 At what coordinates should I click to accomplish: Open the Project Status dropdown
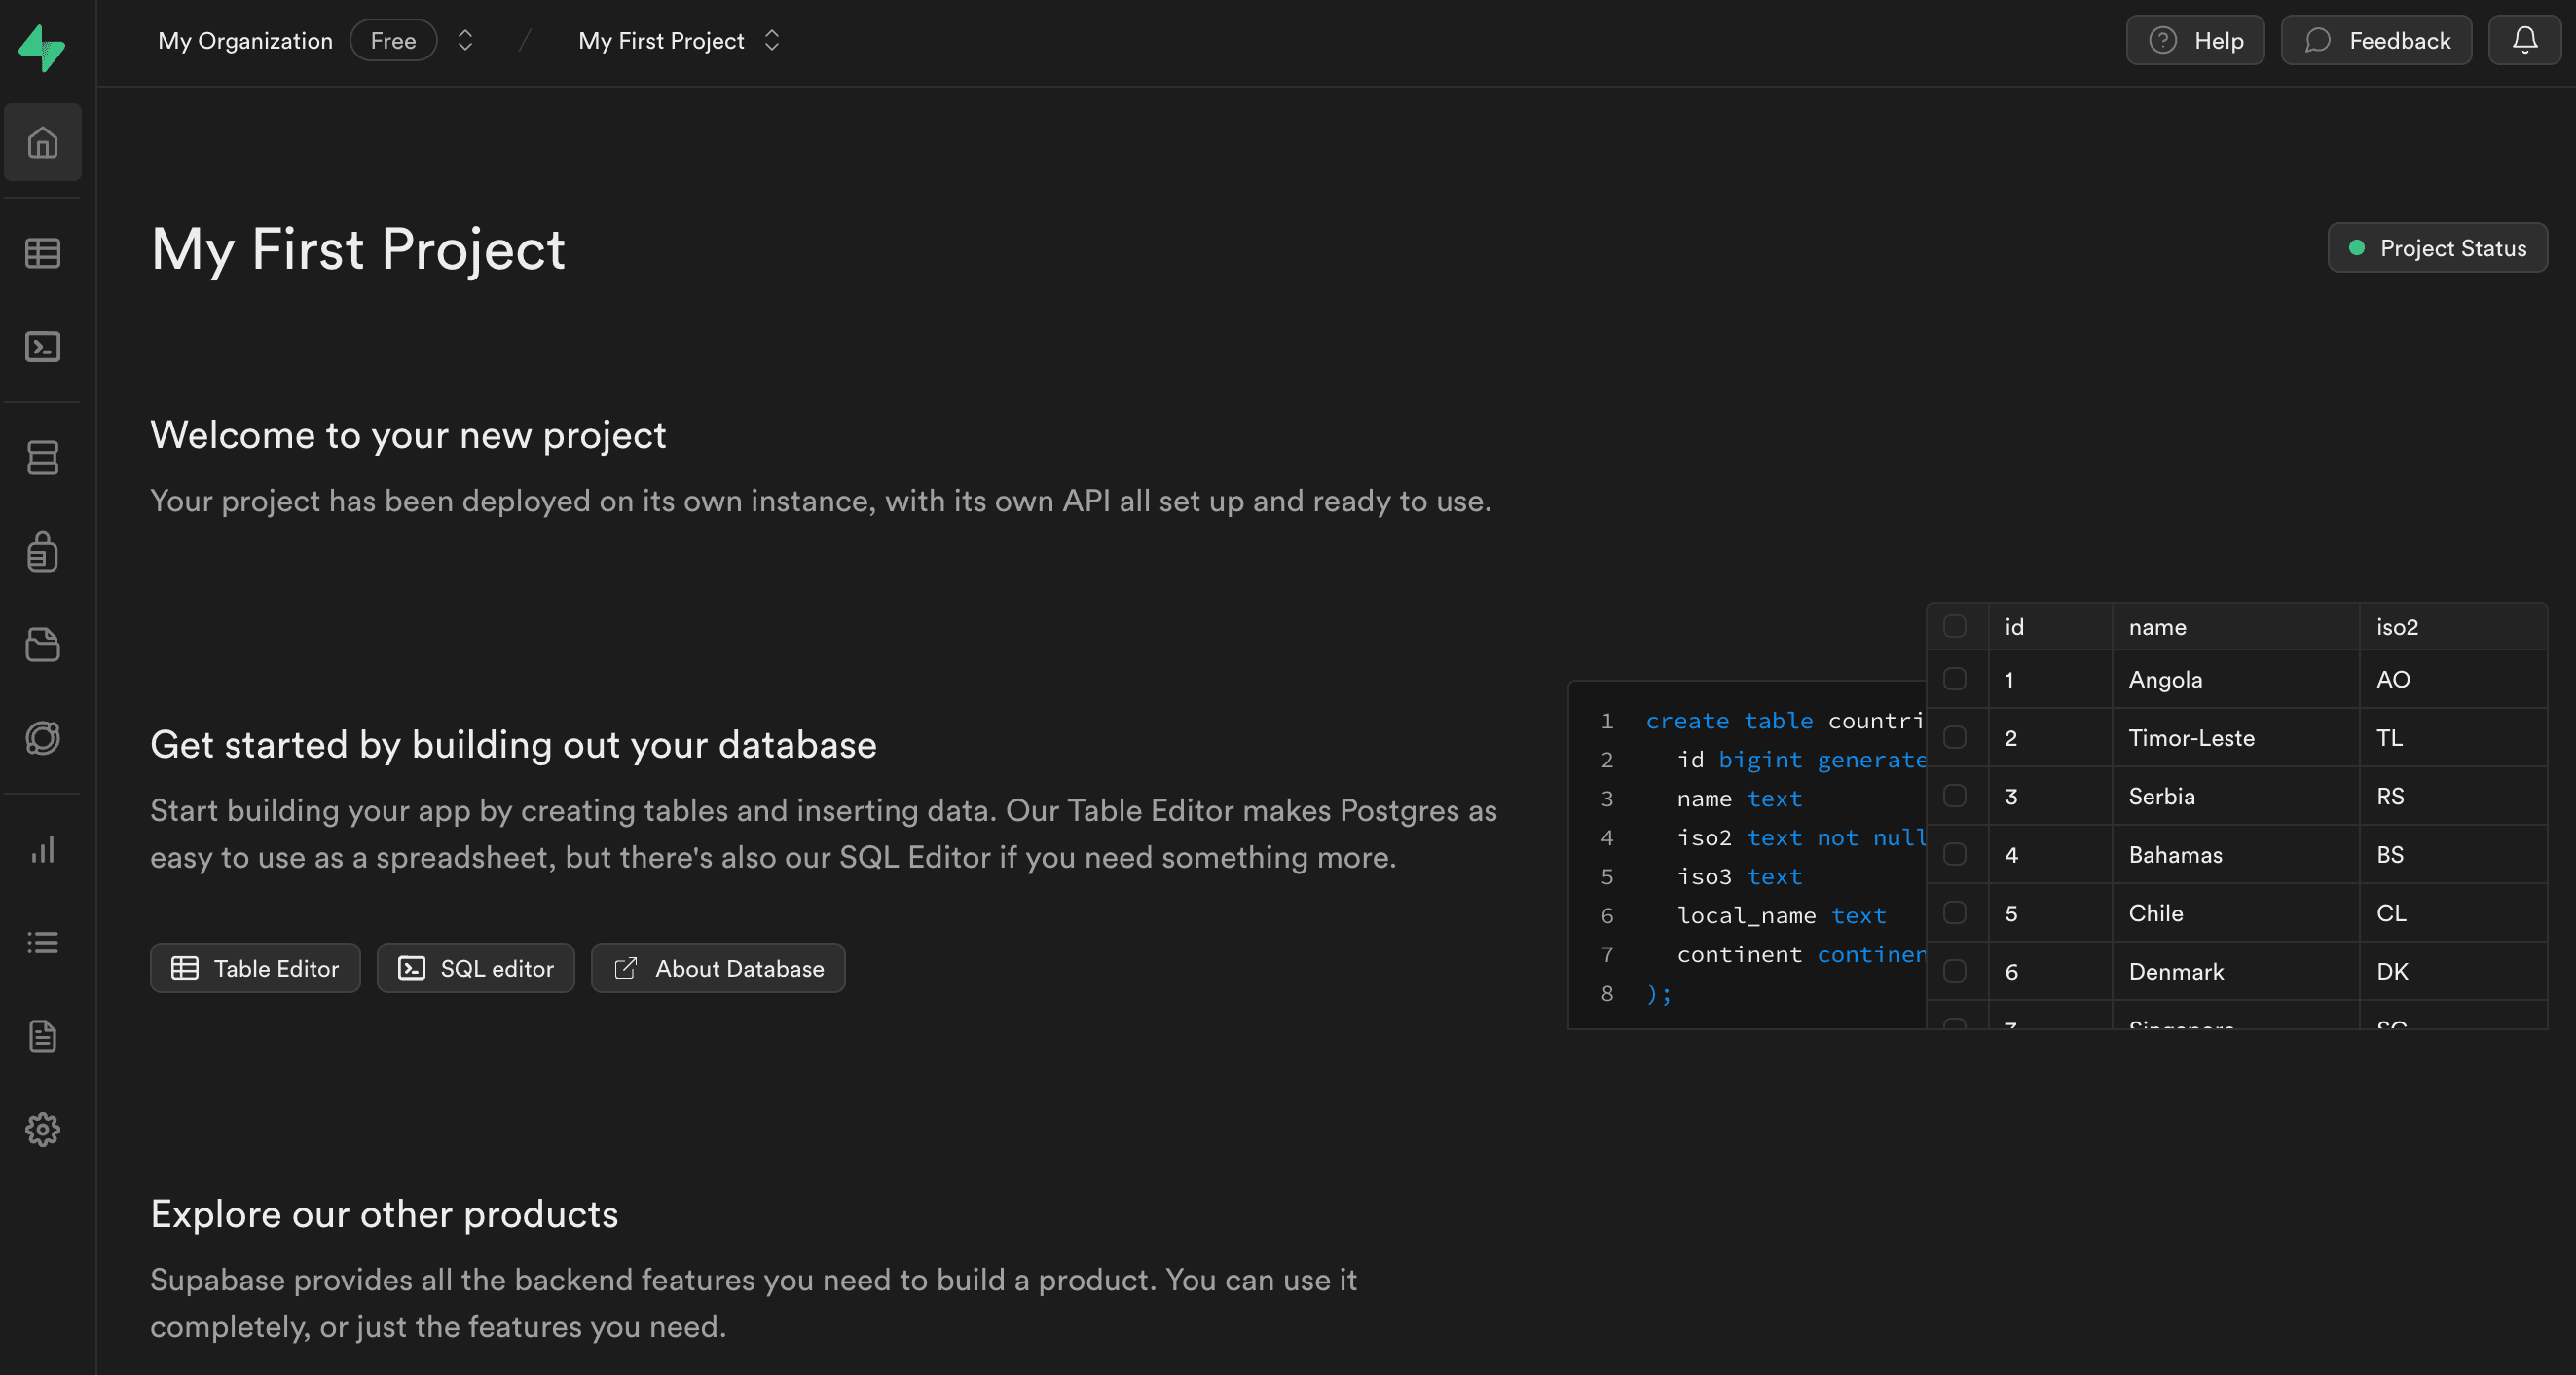[x=2437, y=247]
